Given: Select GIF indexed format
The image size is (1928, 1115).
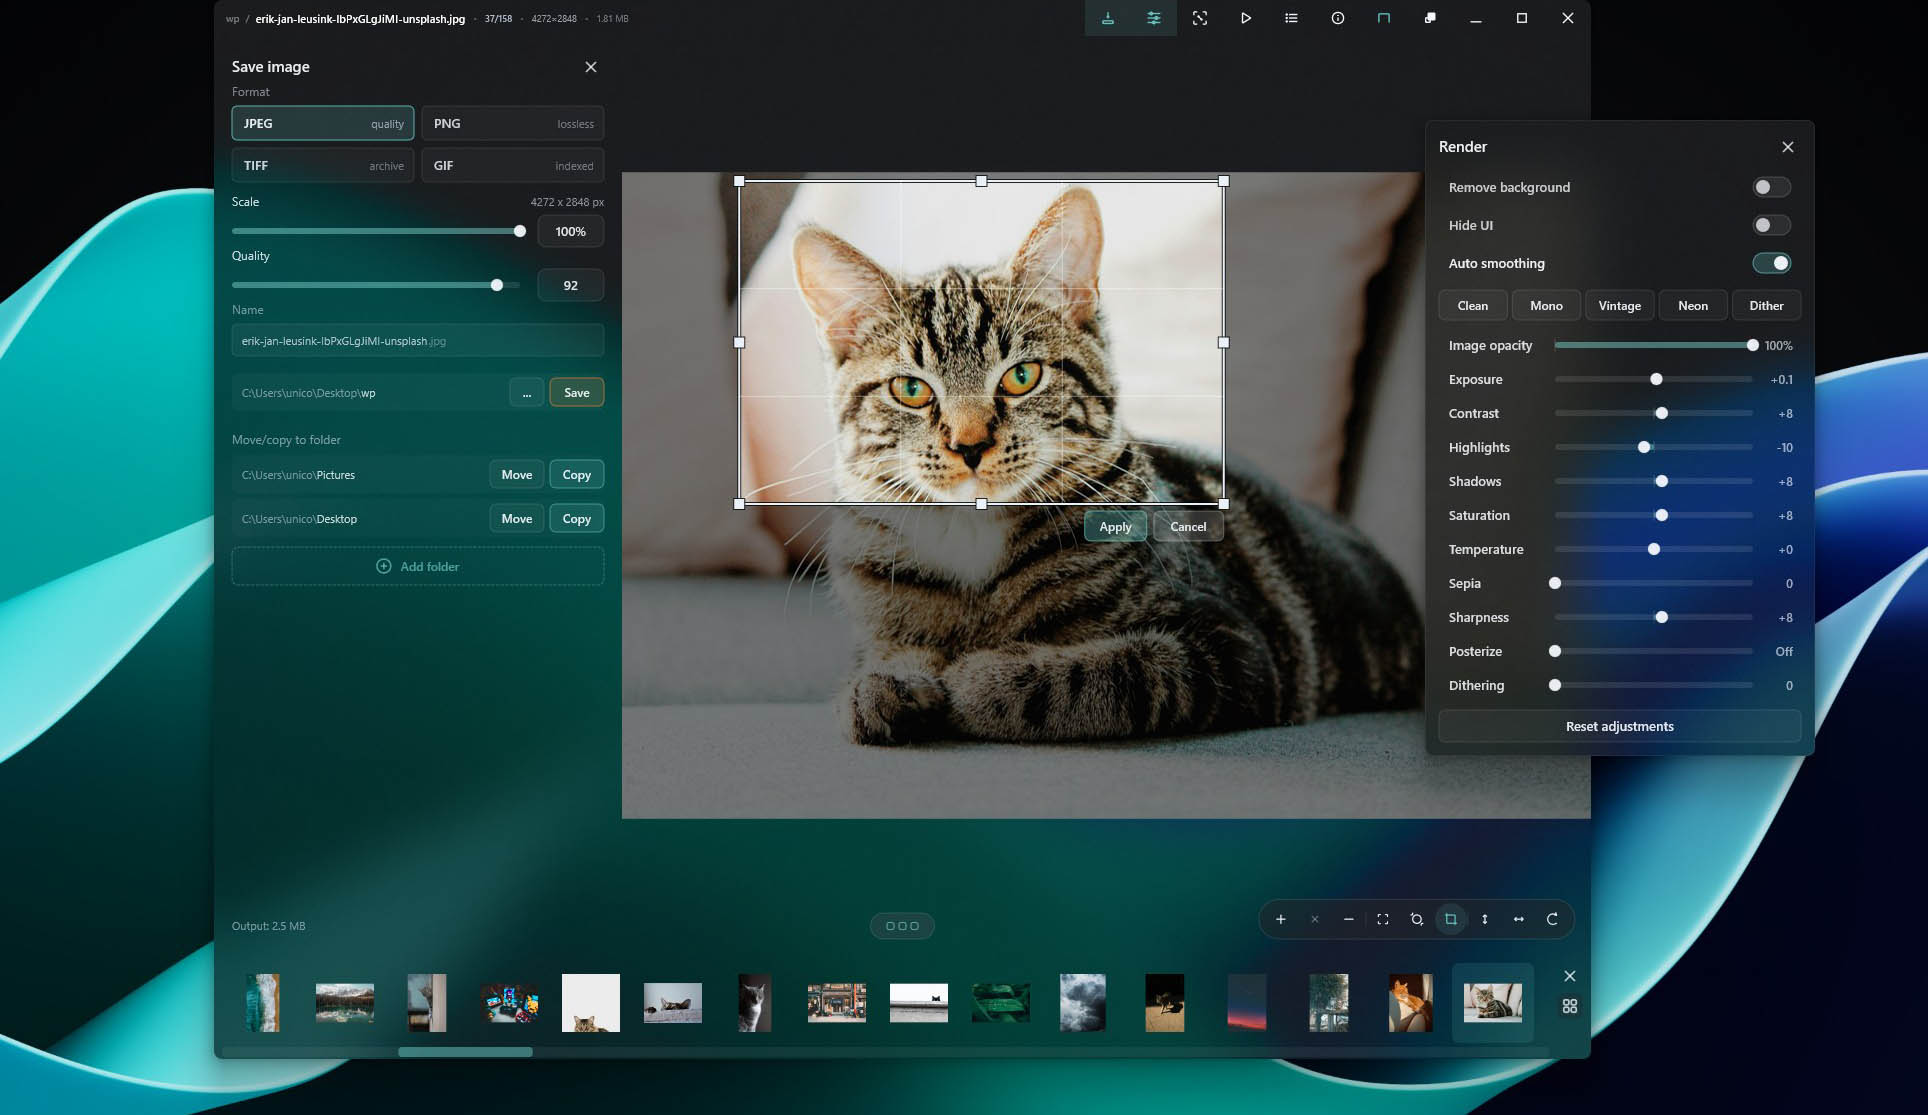Looking at the screenshot, I should click(513, 165).
